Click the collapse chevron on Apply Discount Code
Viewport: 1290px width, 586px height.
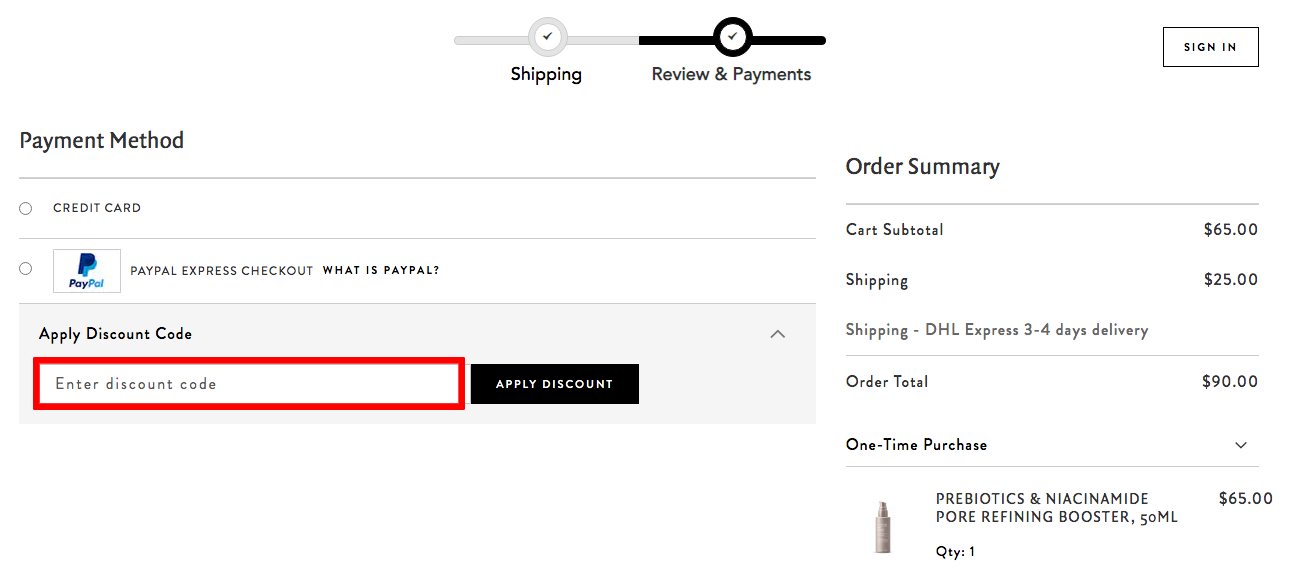[x=778, y=334]
